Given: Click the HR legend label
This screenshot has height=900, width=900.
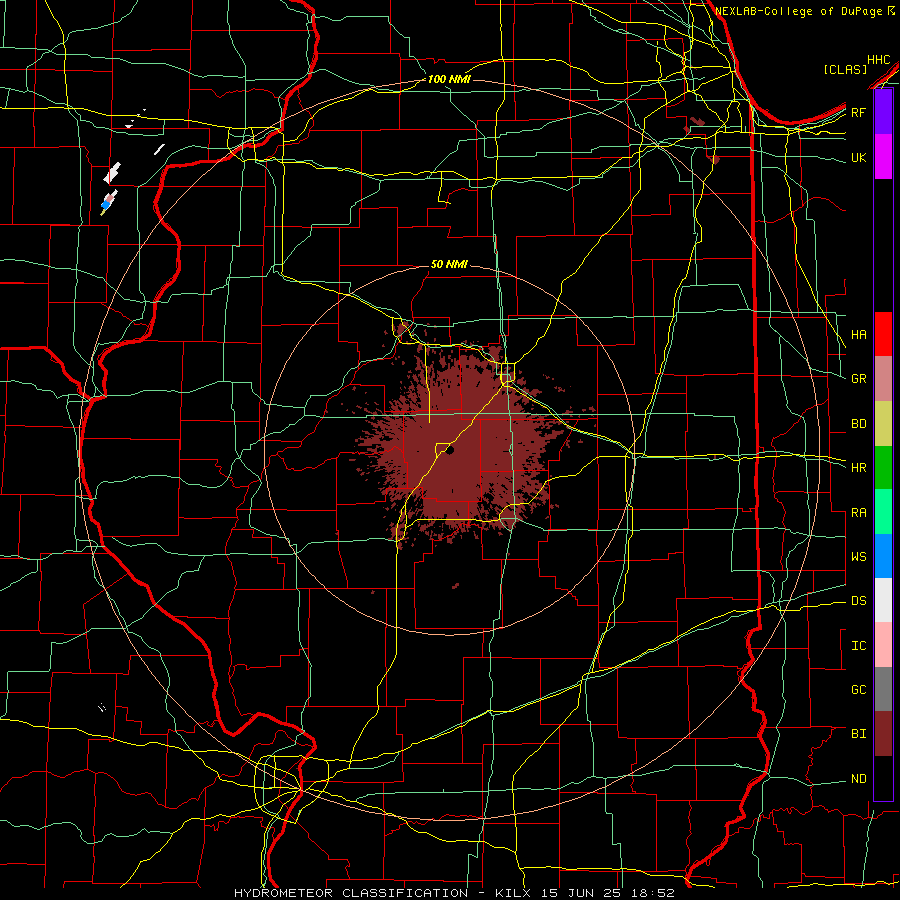Looking at the screenshot, I should pos(859,468).
